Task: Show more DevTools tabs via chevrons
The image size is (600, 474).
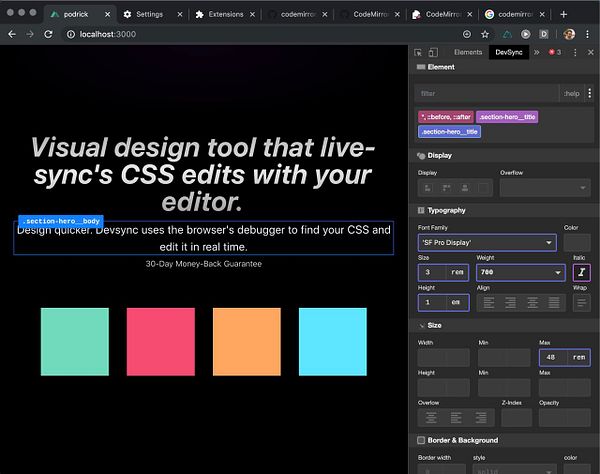Action: click(536, 52)
